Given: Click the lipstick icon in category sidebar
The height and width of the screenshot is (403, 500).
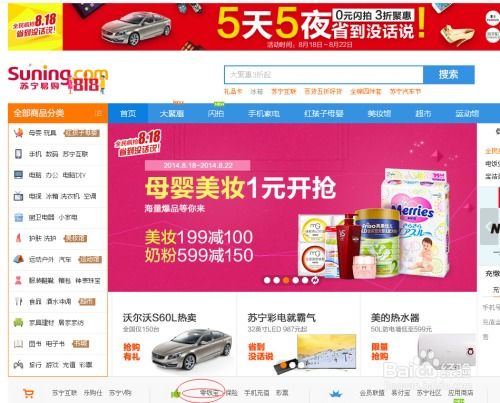Looking at the screenshot, I should tap(18, 238).
